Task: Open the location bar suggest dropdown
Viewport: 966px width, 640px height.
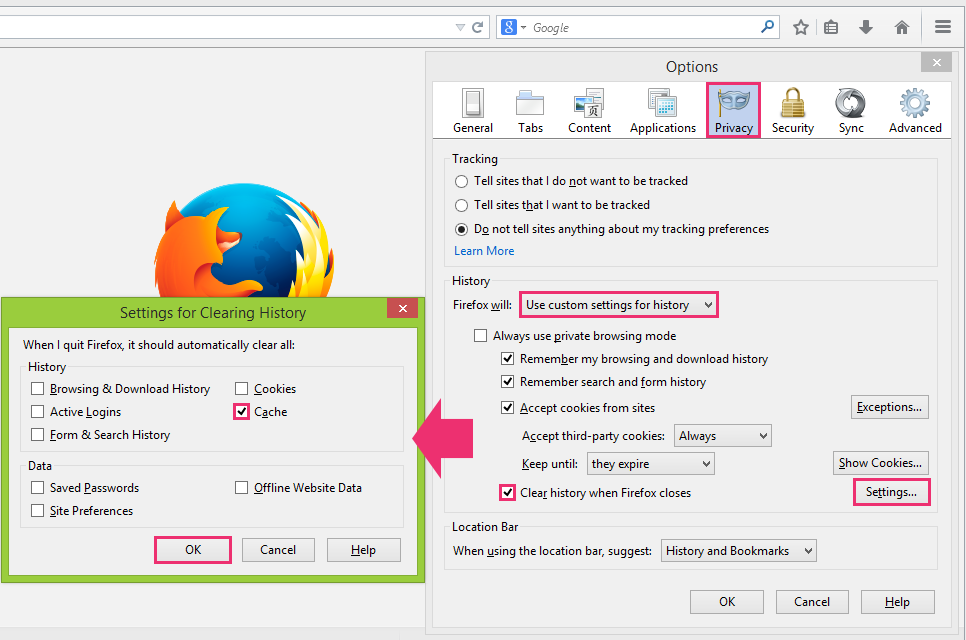Action: pyautogui.click(x=738, y=551)
